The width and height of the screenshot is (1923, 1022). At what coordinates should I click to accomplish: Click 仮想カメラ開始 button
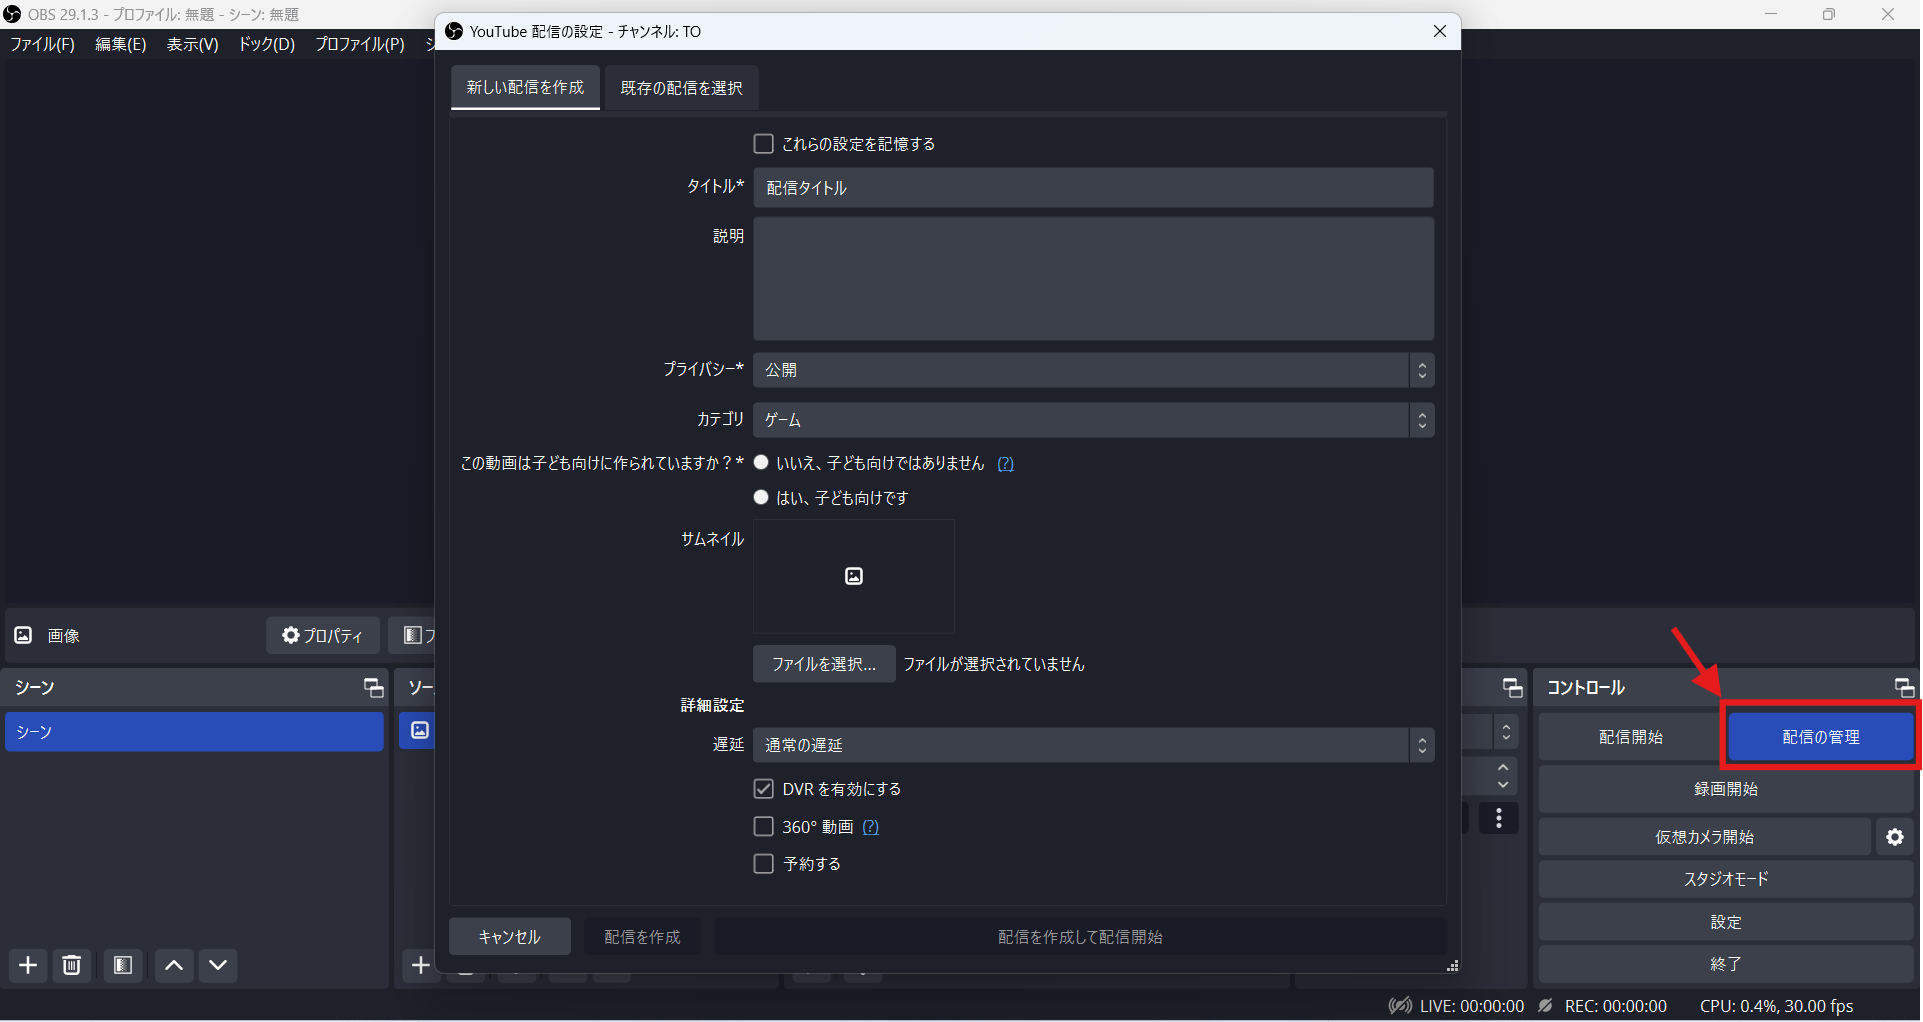[x=1705, y=837]
